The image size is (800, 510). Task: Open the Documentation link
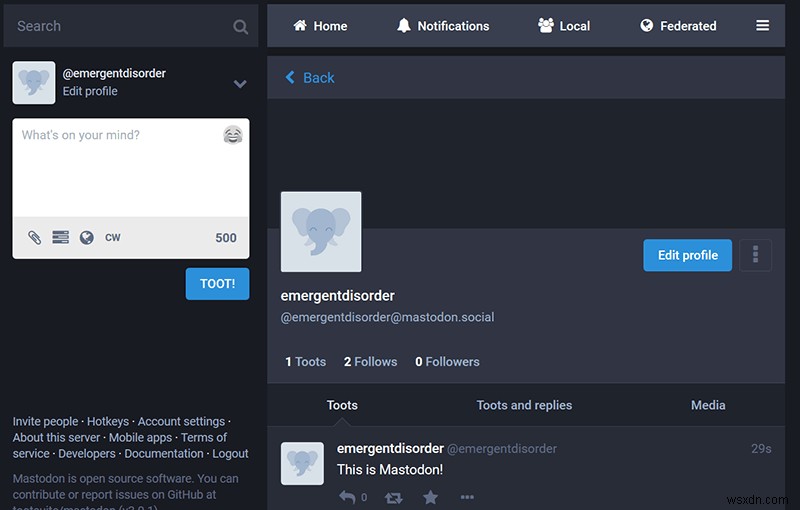164,453
